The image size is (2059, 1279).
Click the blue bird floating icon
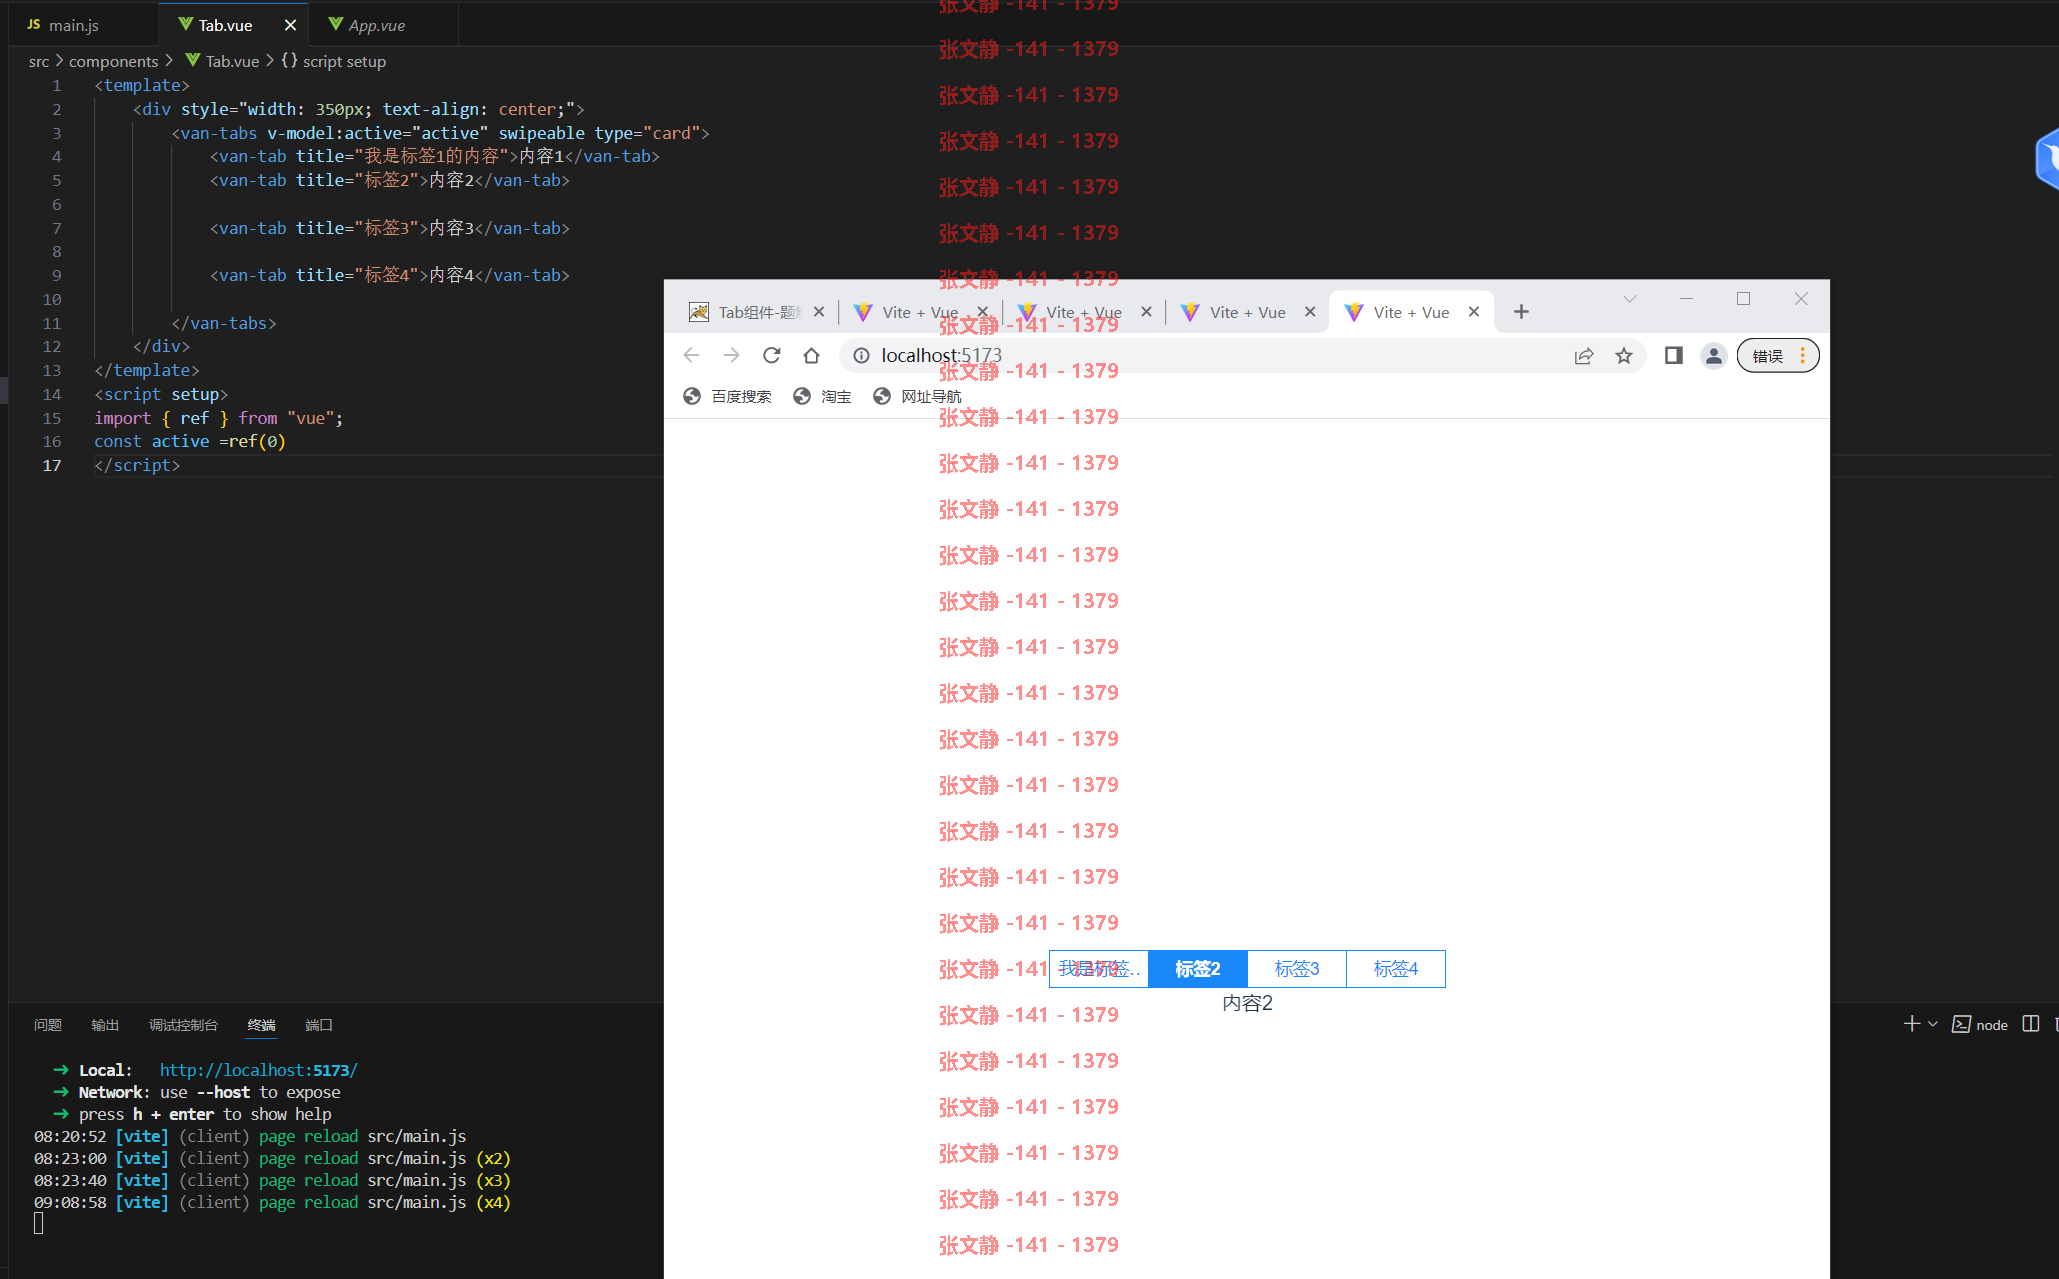[2046, 158]
